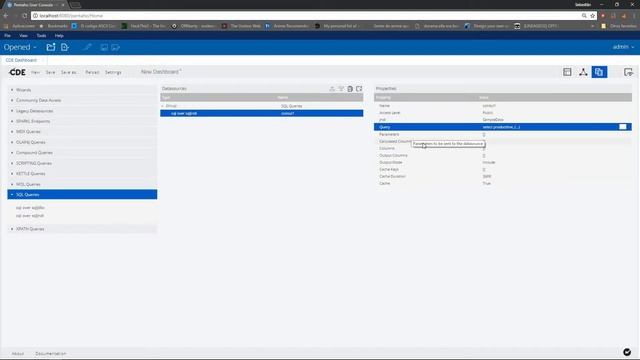
Task: Reload the browser page
Action: (x=24, y=16)
